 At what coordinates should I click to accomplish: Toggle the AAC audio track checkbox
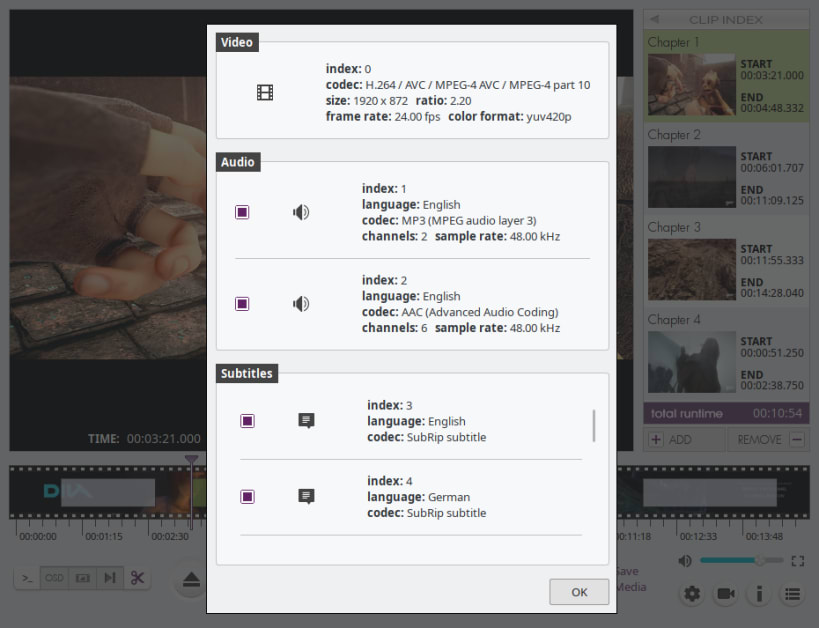242,304
